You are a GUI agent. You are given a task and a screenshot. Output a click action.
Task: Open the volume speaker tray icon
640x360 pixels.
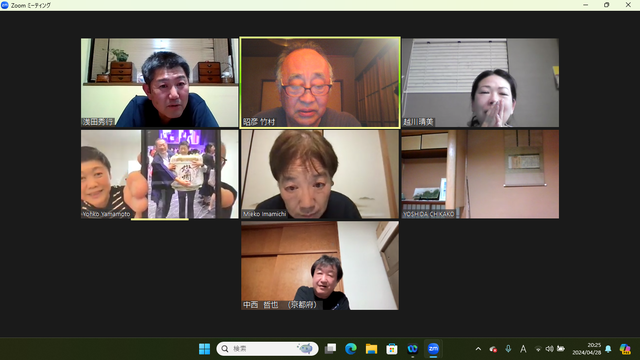(549, 349)
